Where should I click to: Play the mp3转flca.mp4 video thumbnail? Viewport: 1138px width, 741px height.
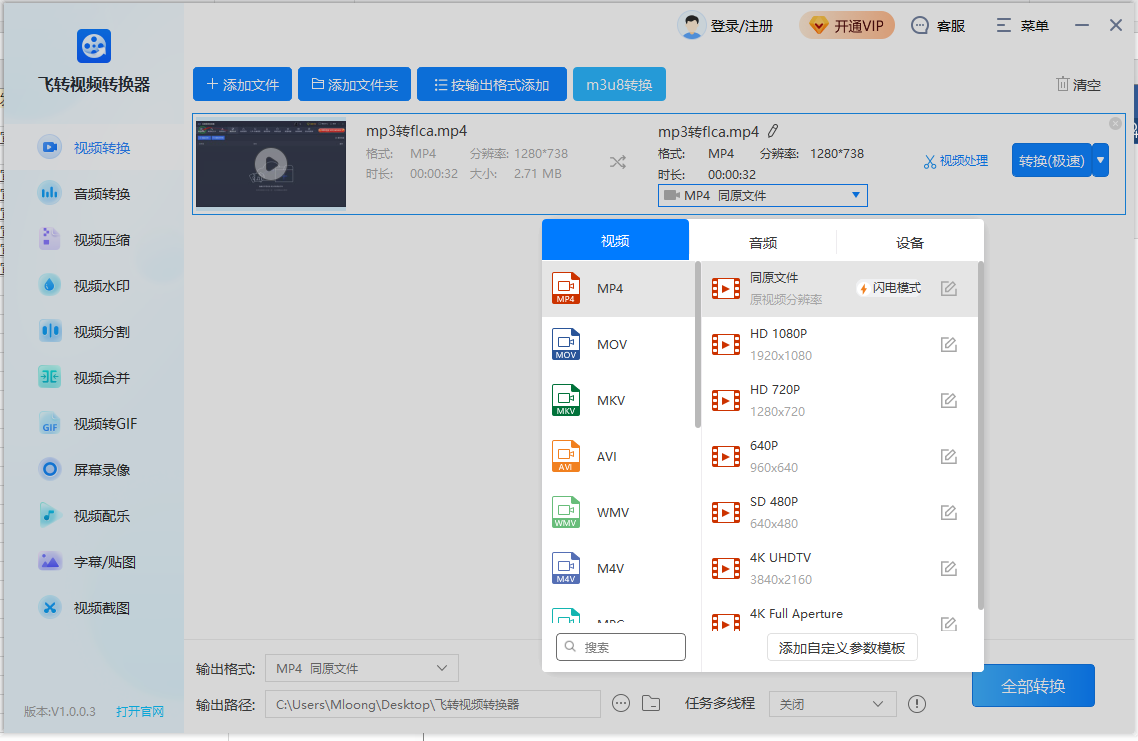coord(270,164)
